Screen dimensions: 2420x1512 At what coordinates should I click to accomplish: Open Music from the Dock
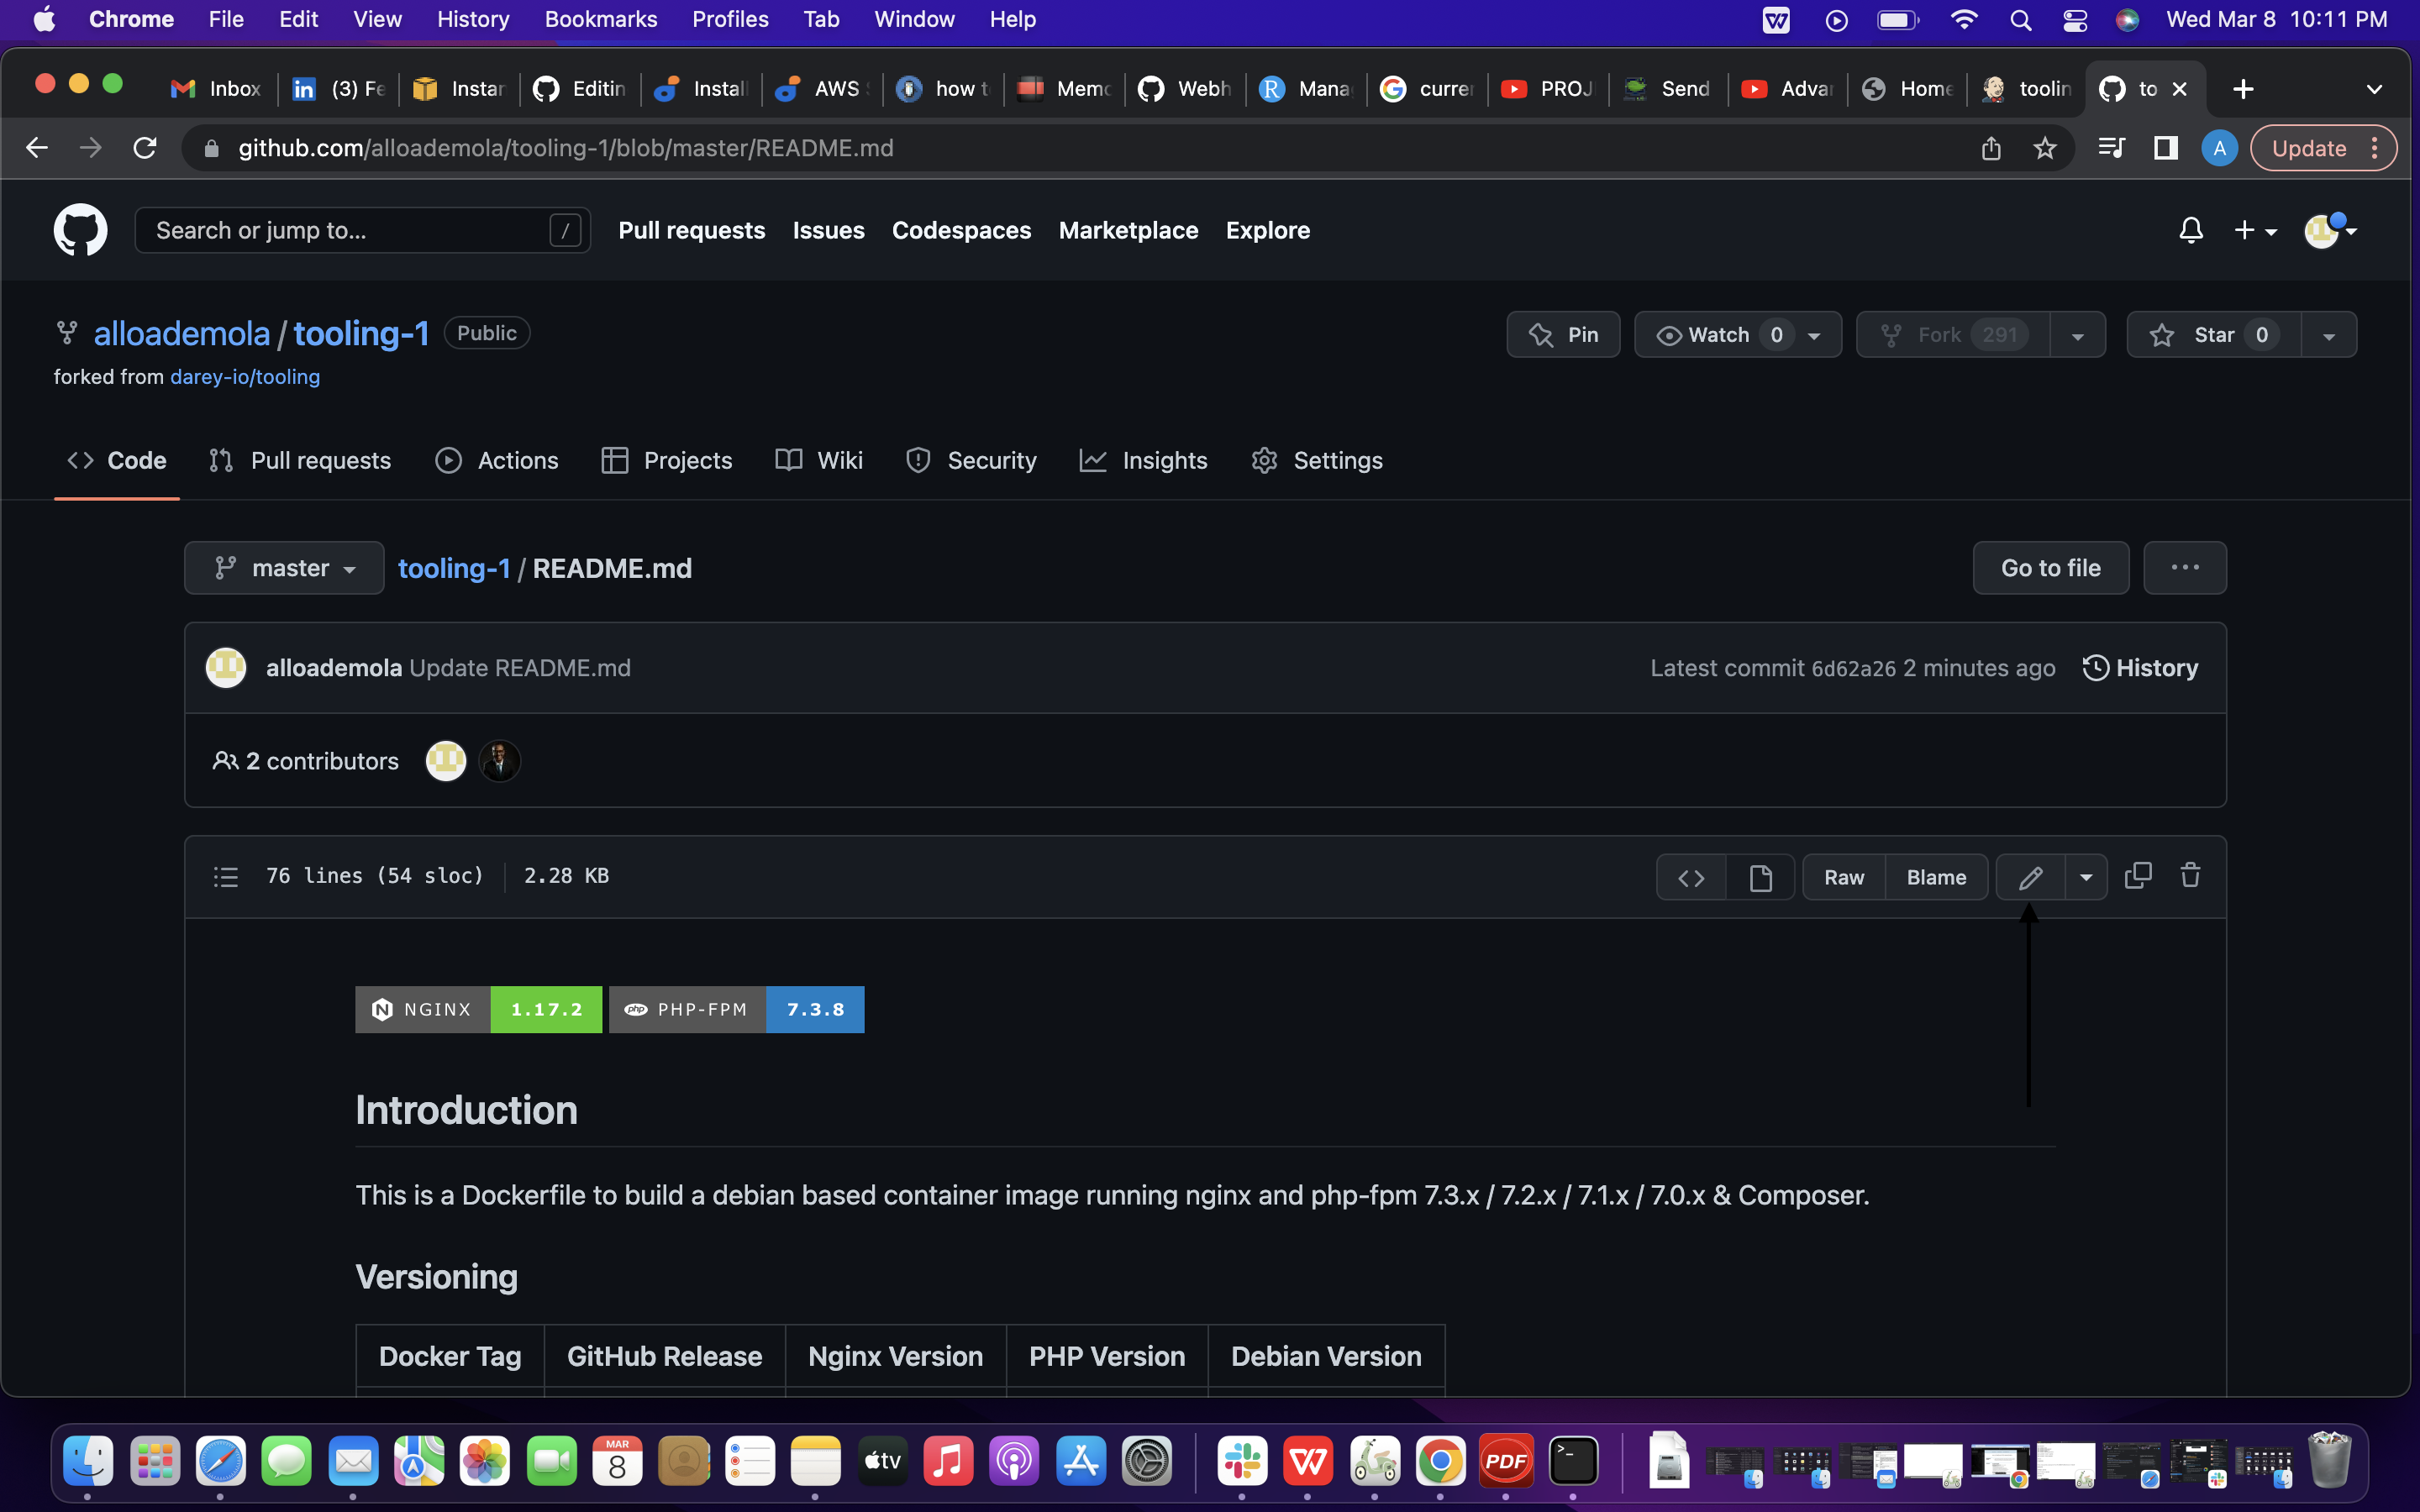click(948, 1460)
